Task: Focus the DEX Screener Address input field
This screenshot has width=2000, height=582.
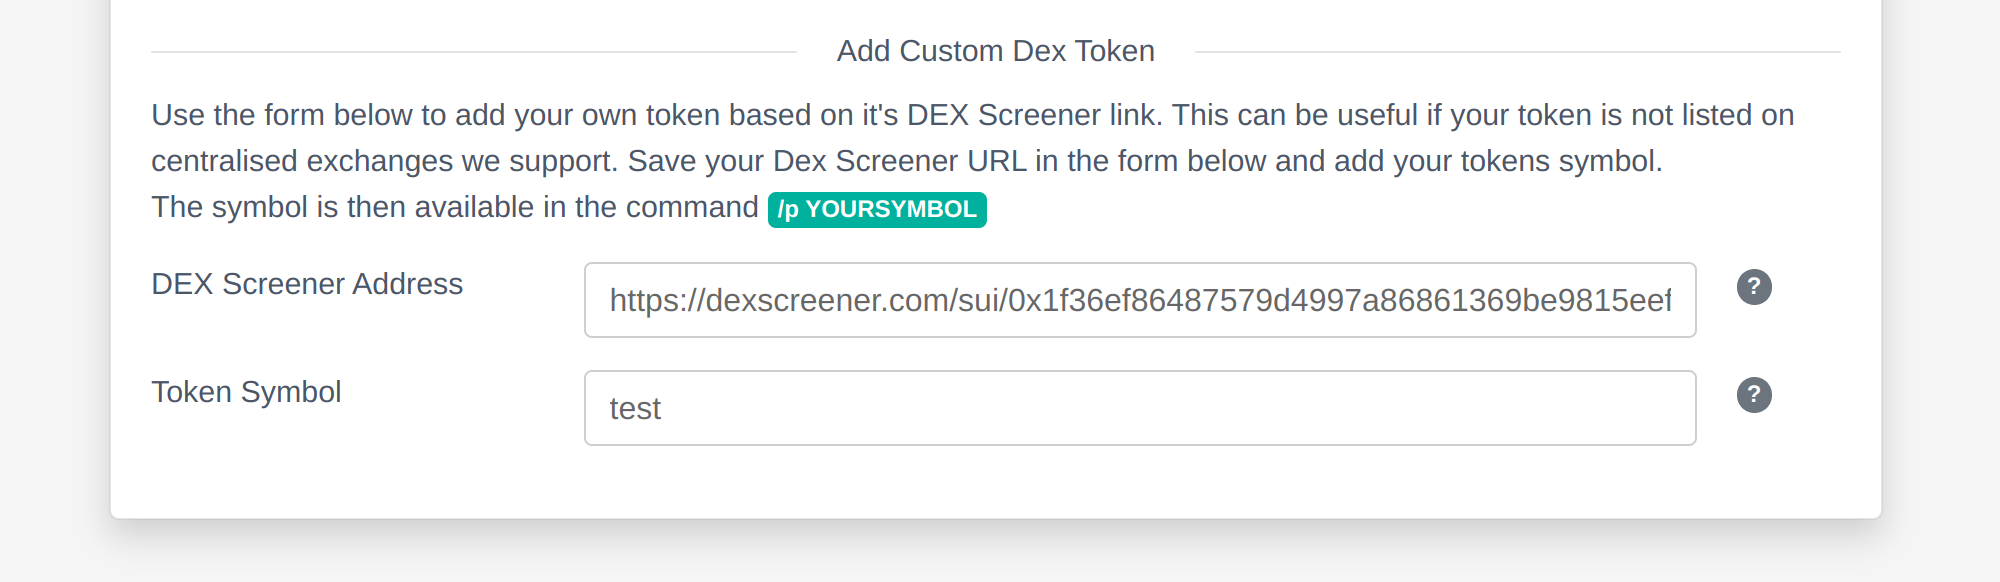Action: point(1140,300)
